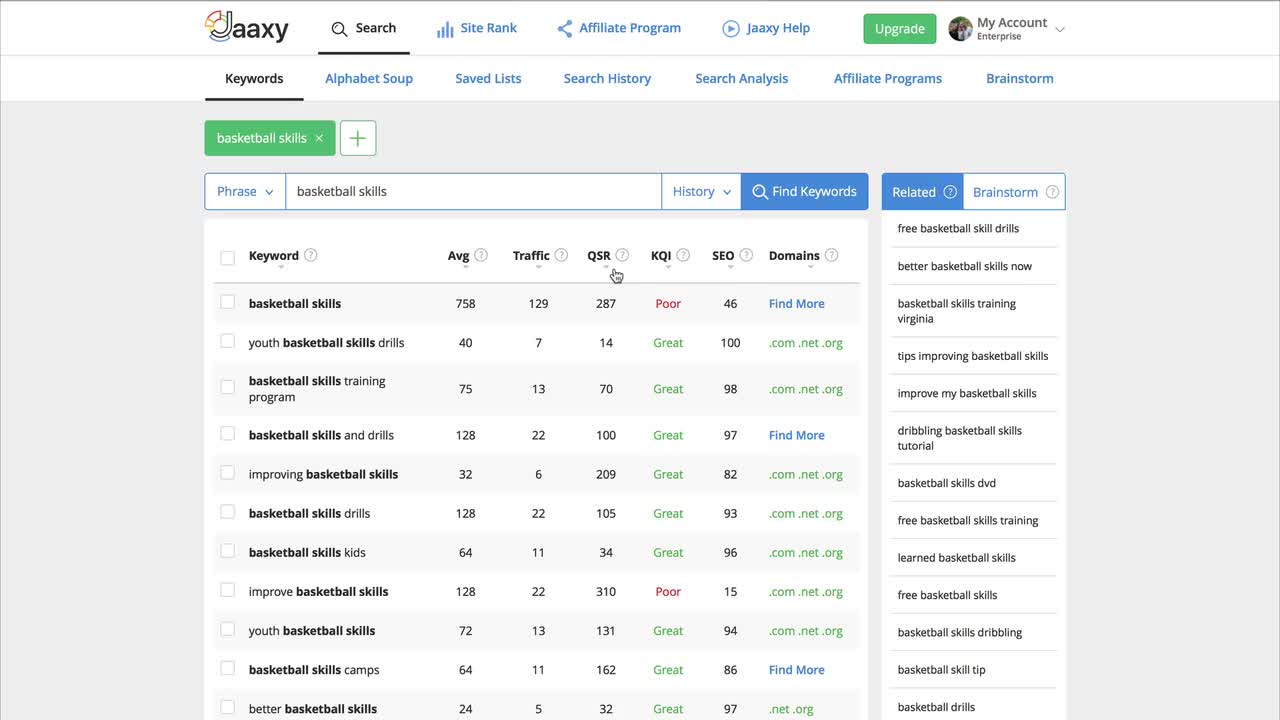Screen dimensions: 1280x720
Task: Open Site Rank bar chart icon
Action: pos(445,29)
